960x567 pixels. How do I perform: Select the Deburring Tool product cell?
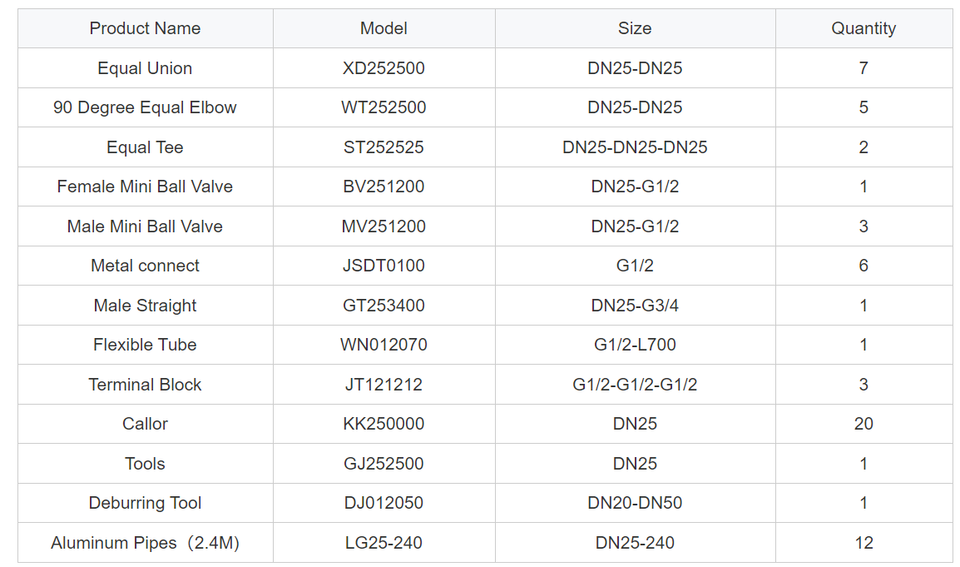(x=145, y=503)
